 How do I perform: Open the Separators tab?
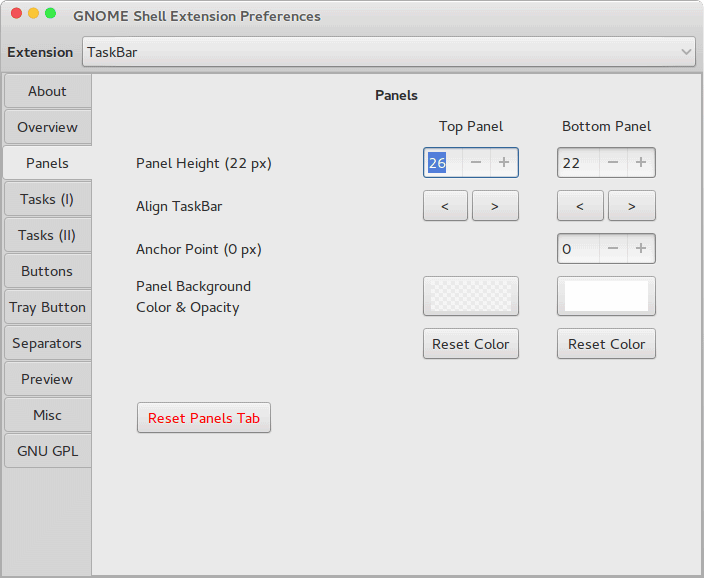[48, 343]
